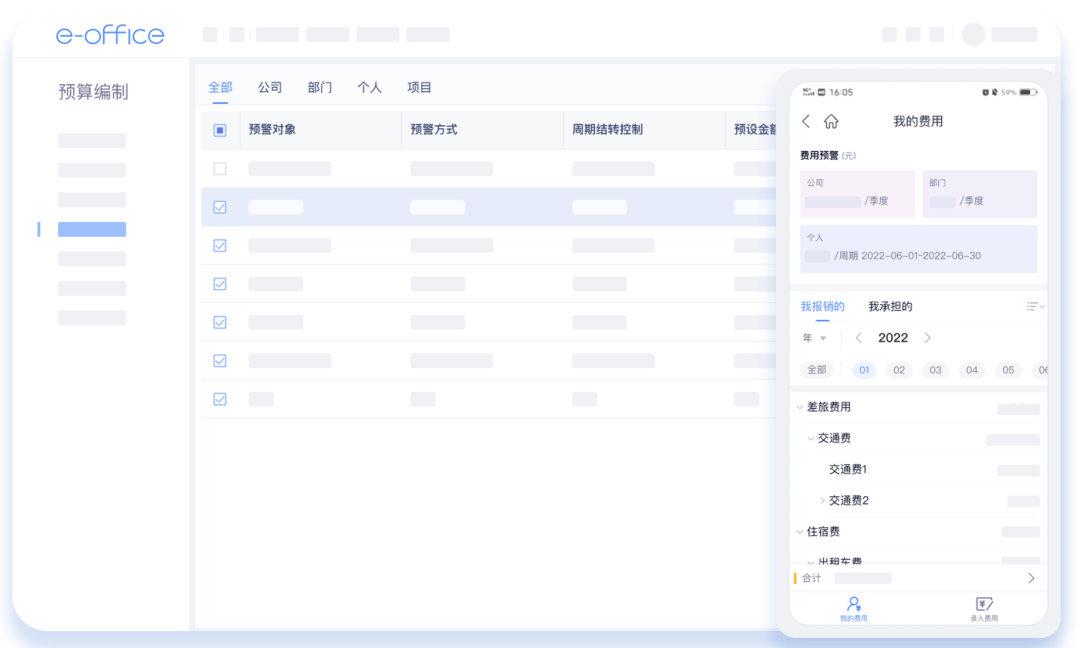1080x648 pixels.
Task: Open the 年 dropdown selector
Action: pyautogui.click(x=814, y=338)
